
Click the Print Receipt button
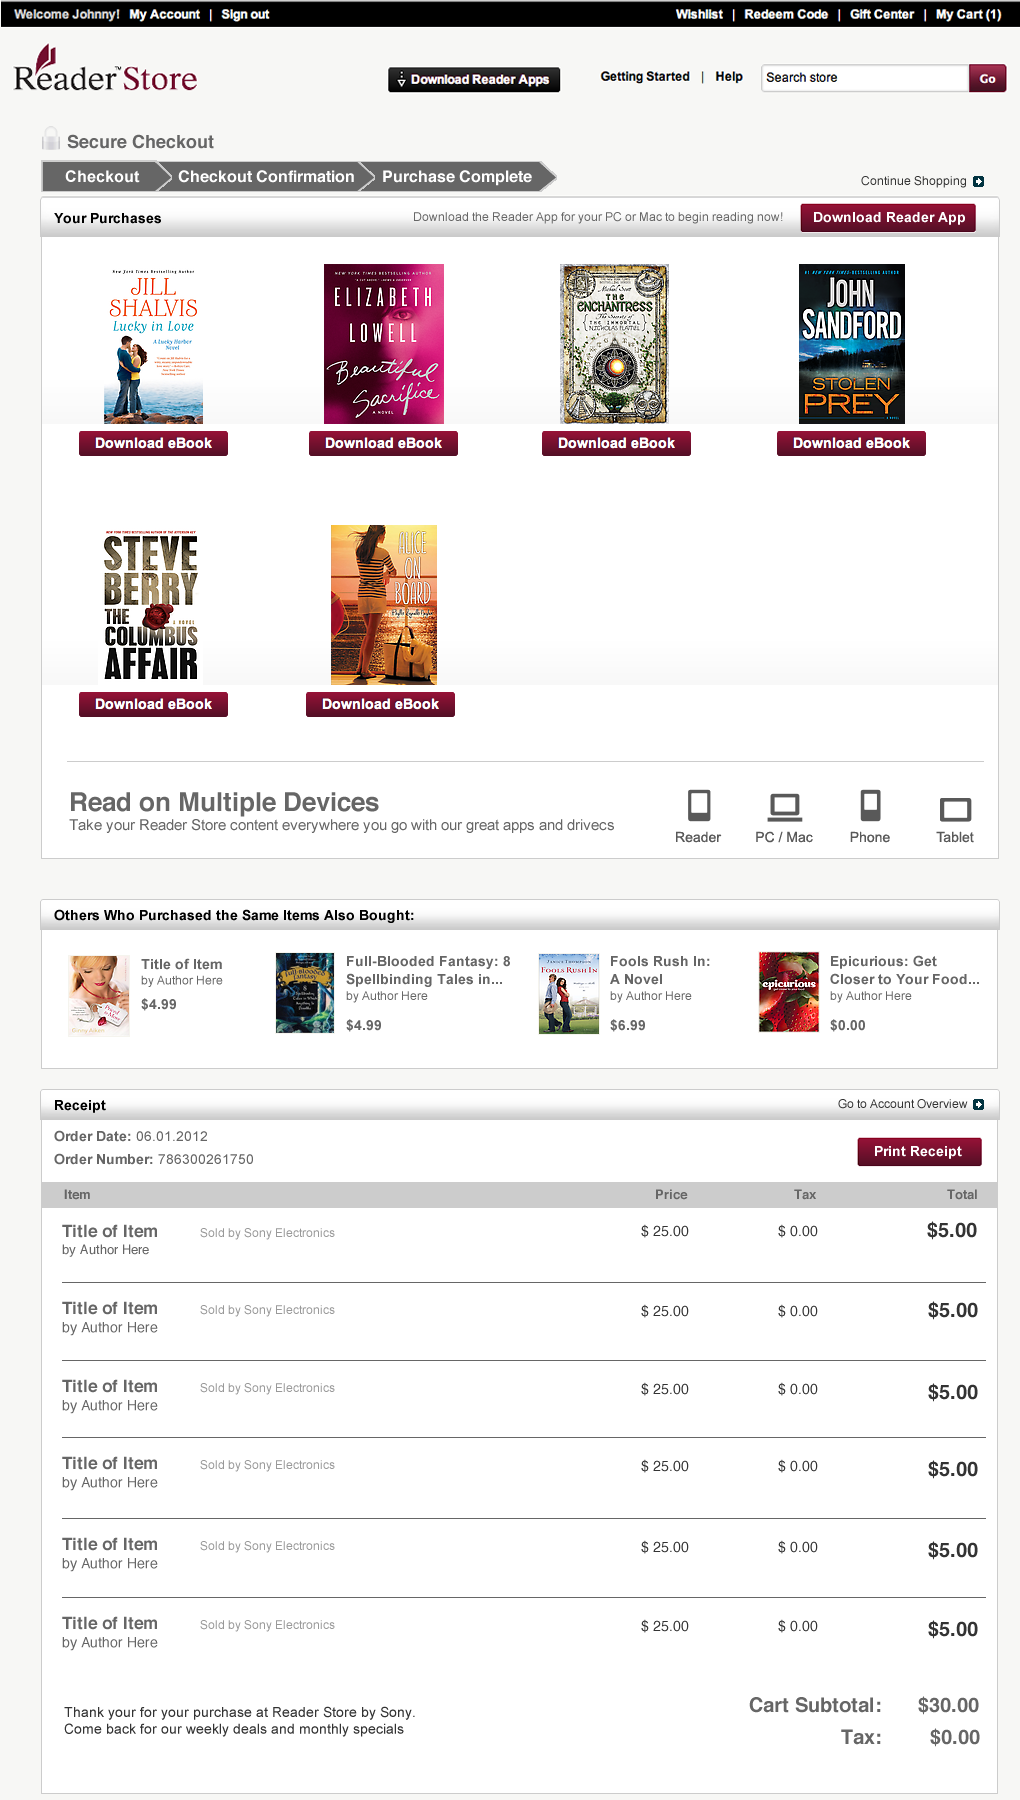[x=919, y=1152]
